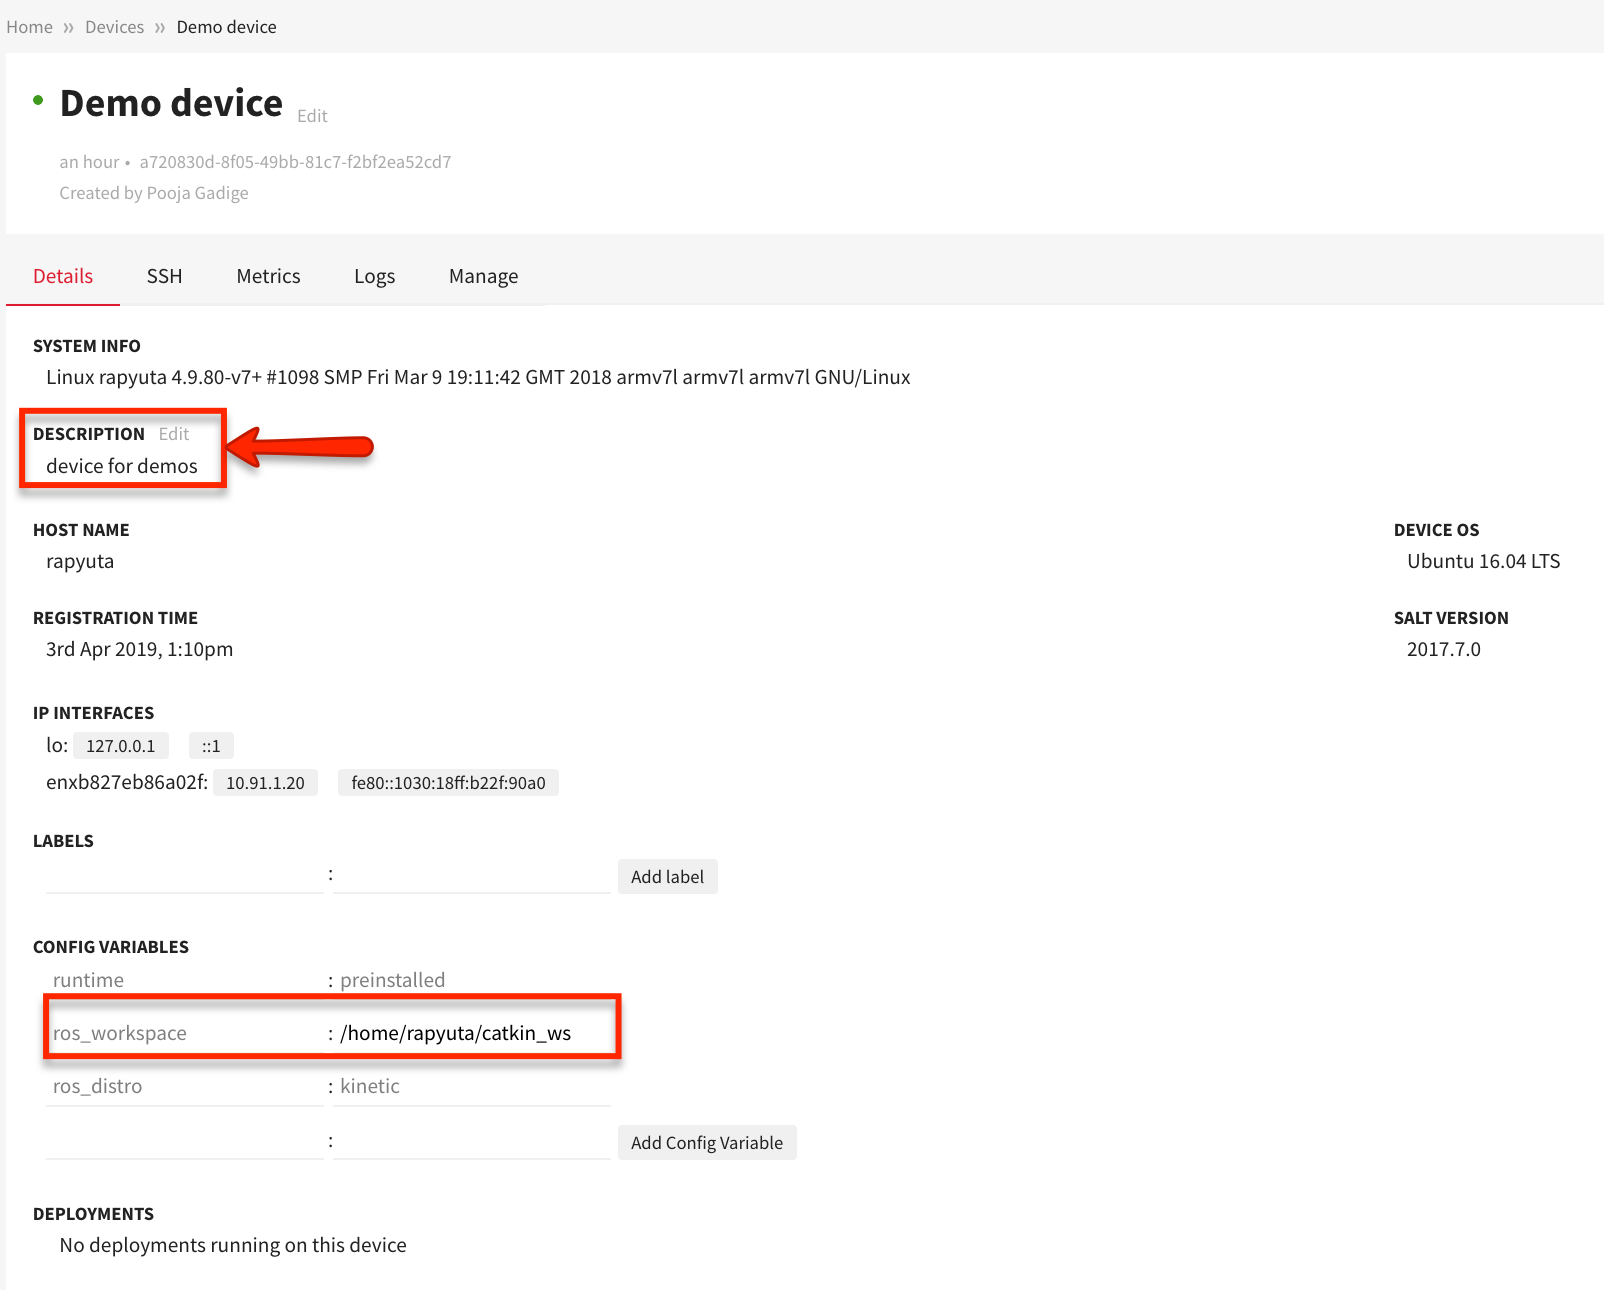This screenshot has height=1290, width=1604.
Task: Focus the label value input field
Action: click(x=472, y=876)
